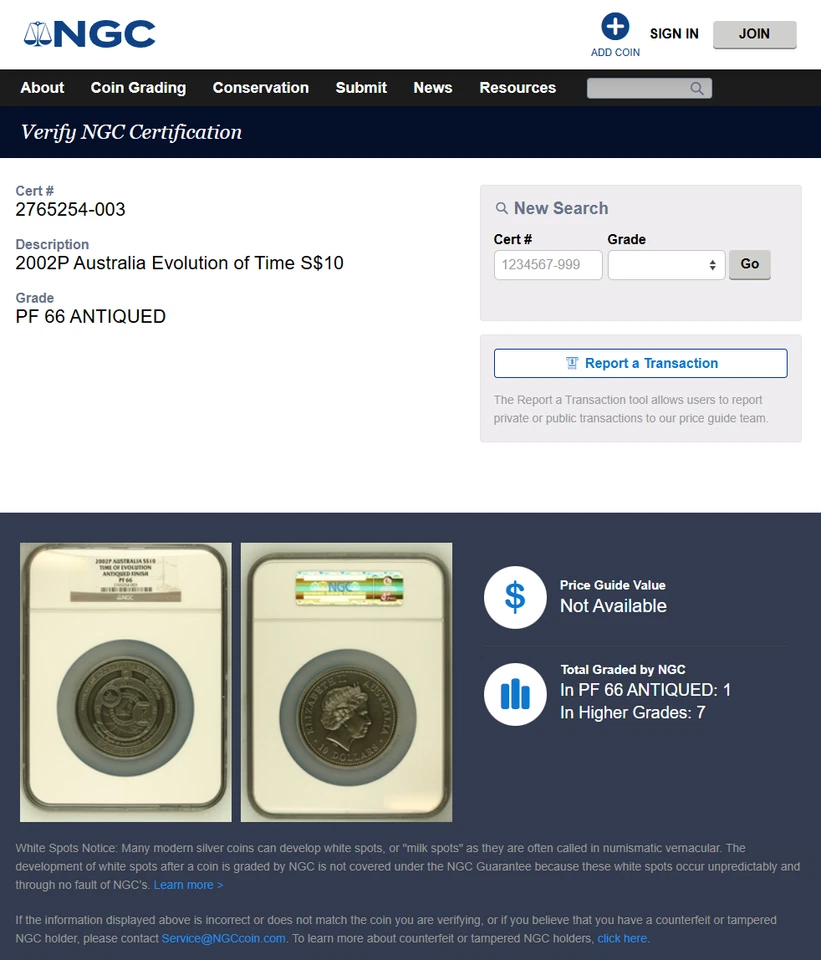Click the SIGN IN link
This screenshot has height=960, width=821.
click(674, 34)
